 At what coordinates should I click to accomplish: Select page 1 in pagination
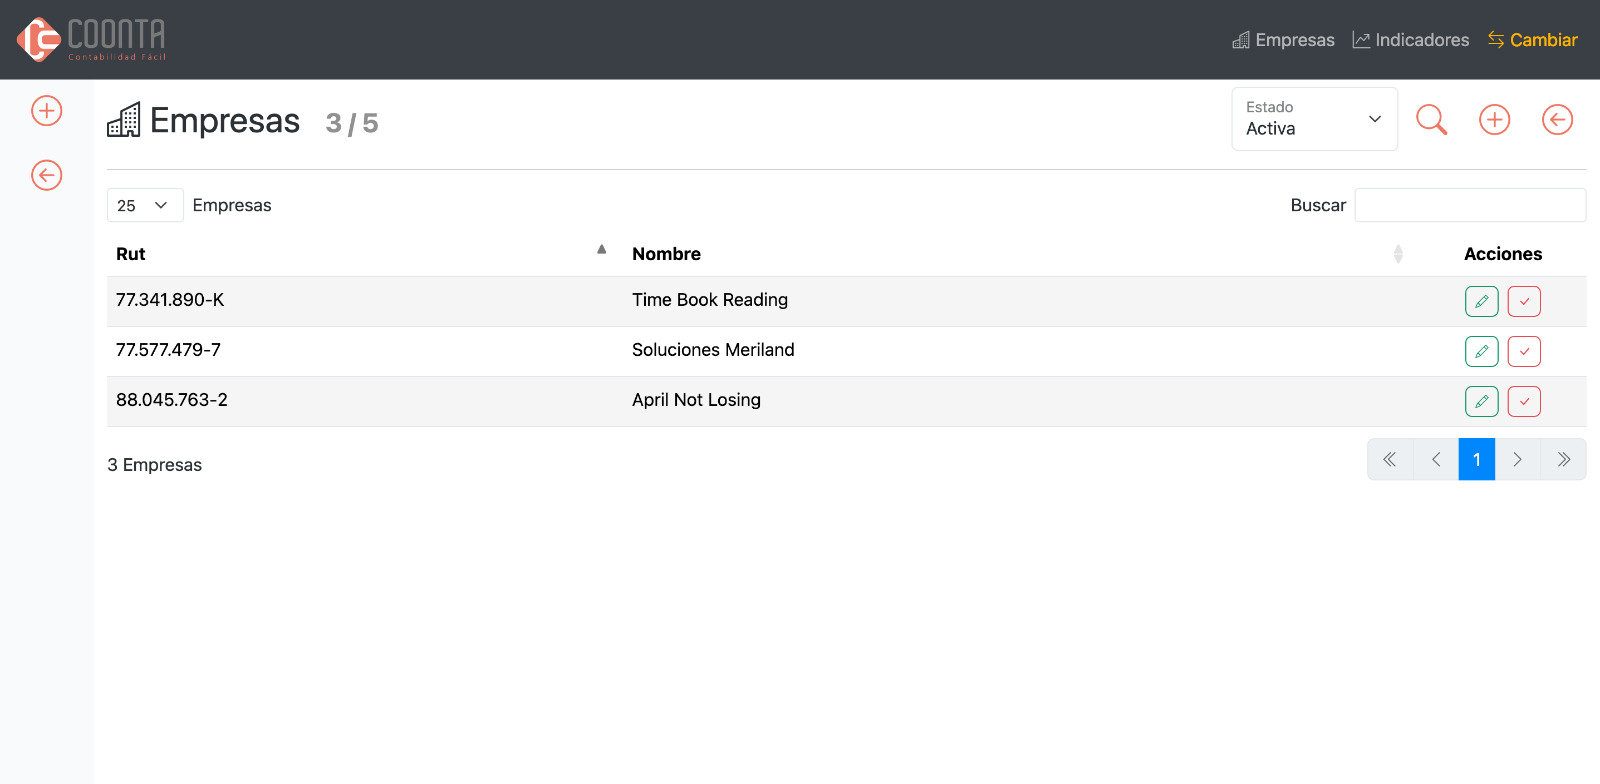coord(1476,459)
